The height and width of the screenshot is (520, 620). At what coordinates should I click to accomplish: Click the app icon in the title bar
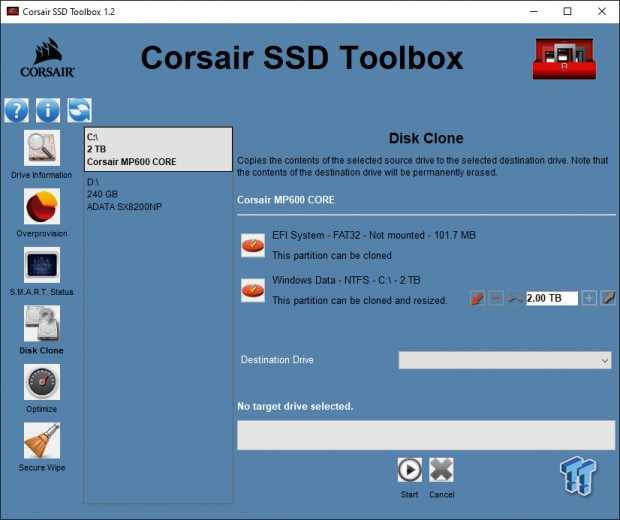13,11
